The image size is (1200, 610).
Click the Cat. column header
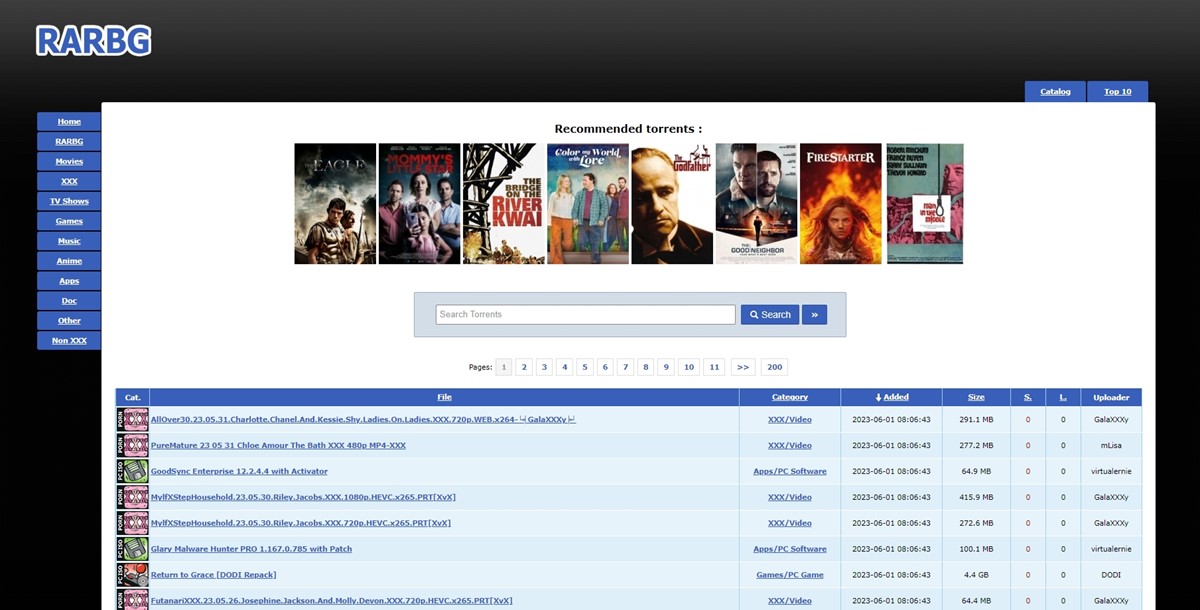coord(132,397)
